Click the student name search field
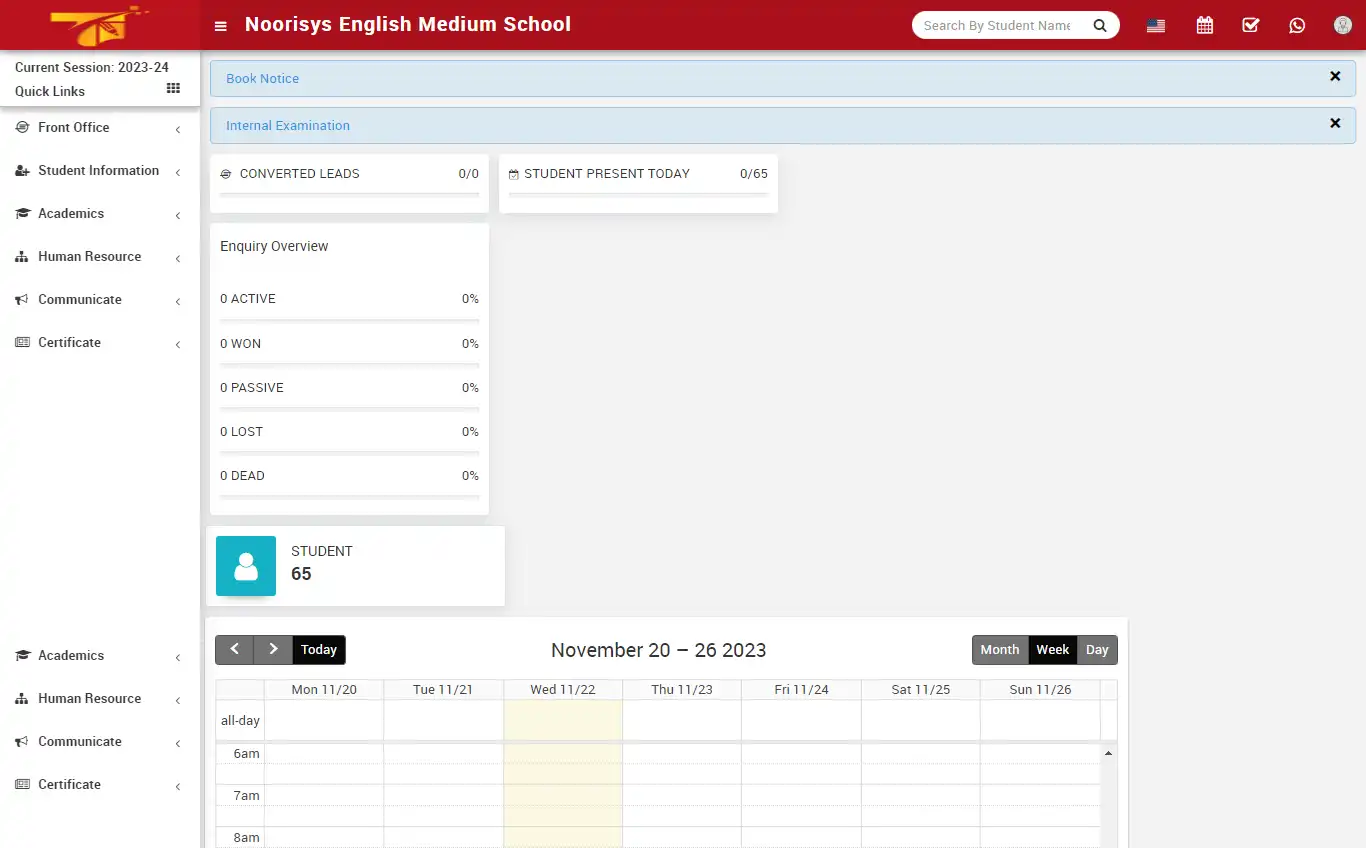 [995, 25]
